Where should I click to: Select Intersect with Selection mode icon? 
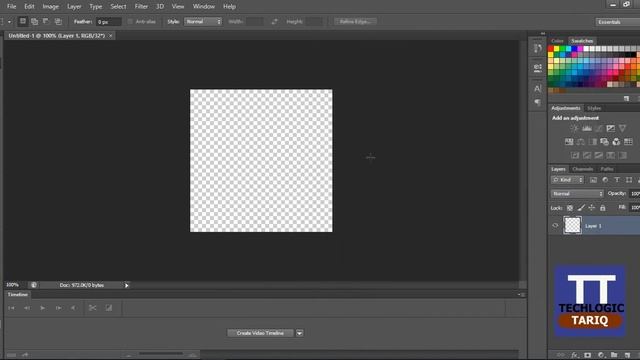pos(58,21)
